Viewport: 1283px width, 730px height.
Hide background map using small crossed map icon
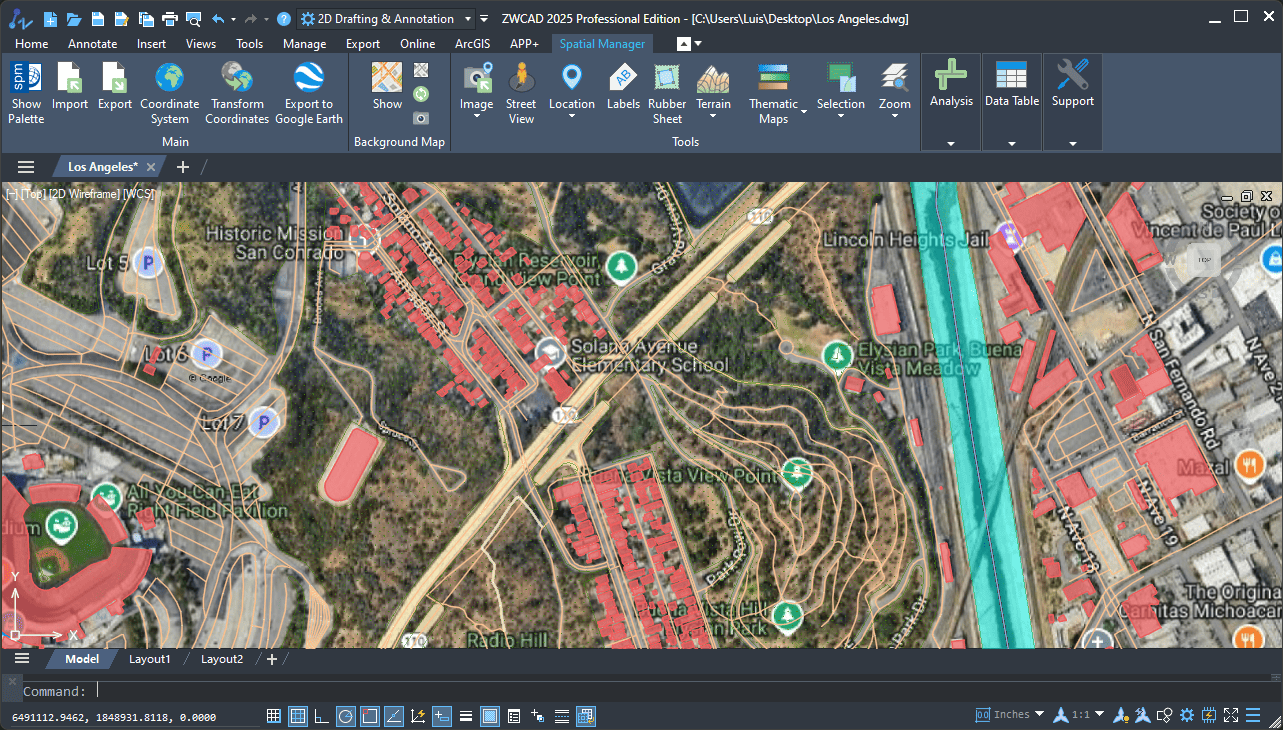(421, 70)
